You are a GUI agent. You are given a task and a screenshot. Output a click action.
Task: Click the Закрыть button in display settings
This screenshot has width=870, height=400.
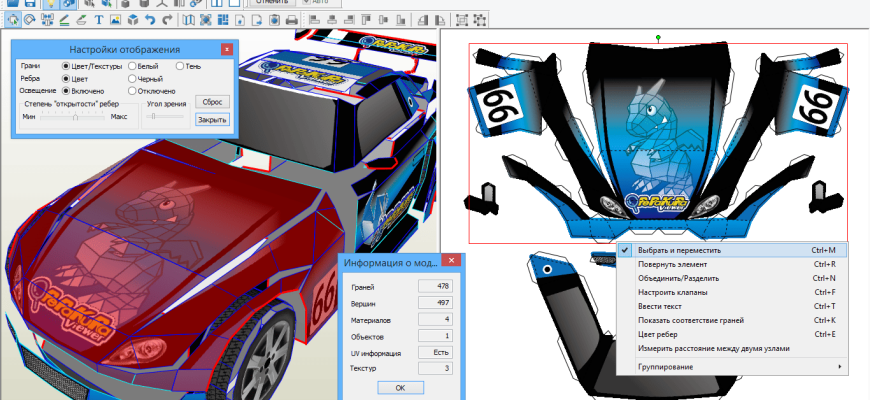point(212,119)
